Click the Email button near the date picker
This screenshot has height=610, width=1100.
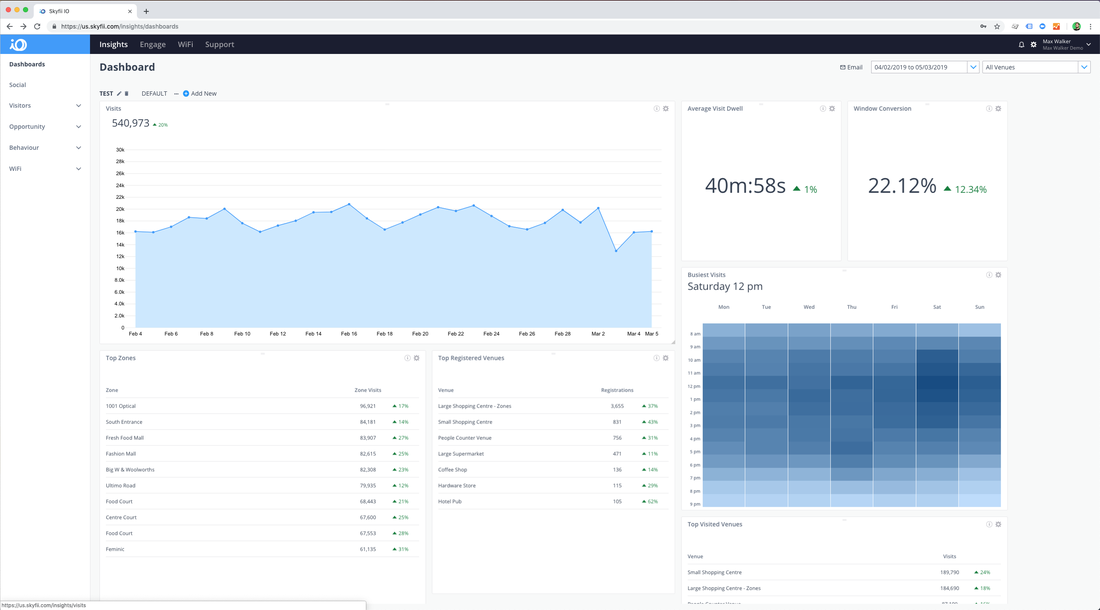tap(848, 67)
